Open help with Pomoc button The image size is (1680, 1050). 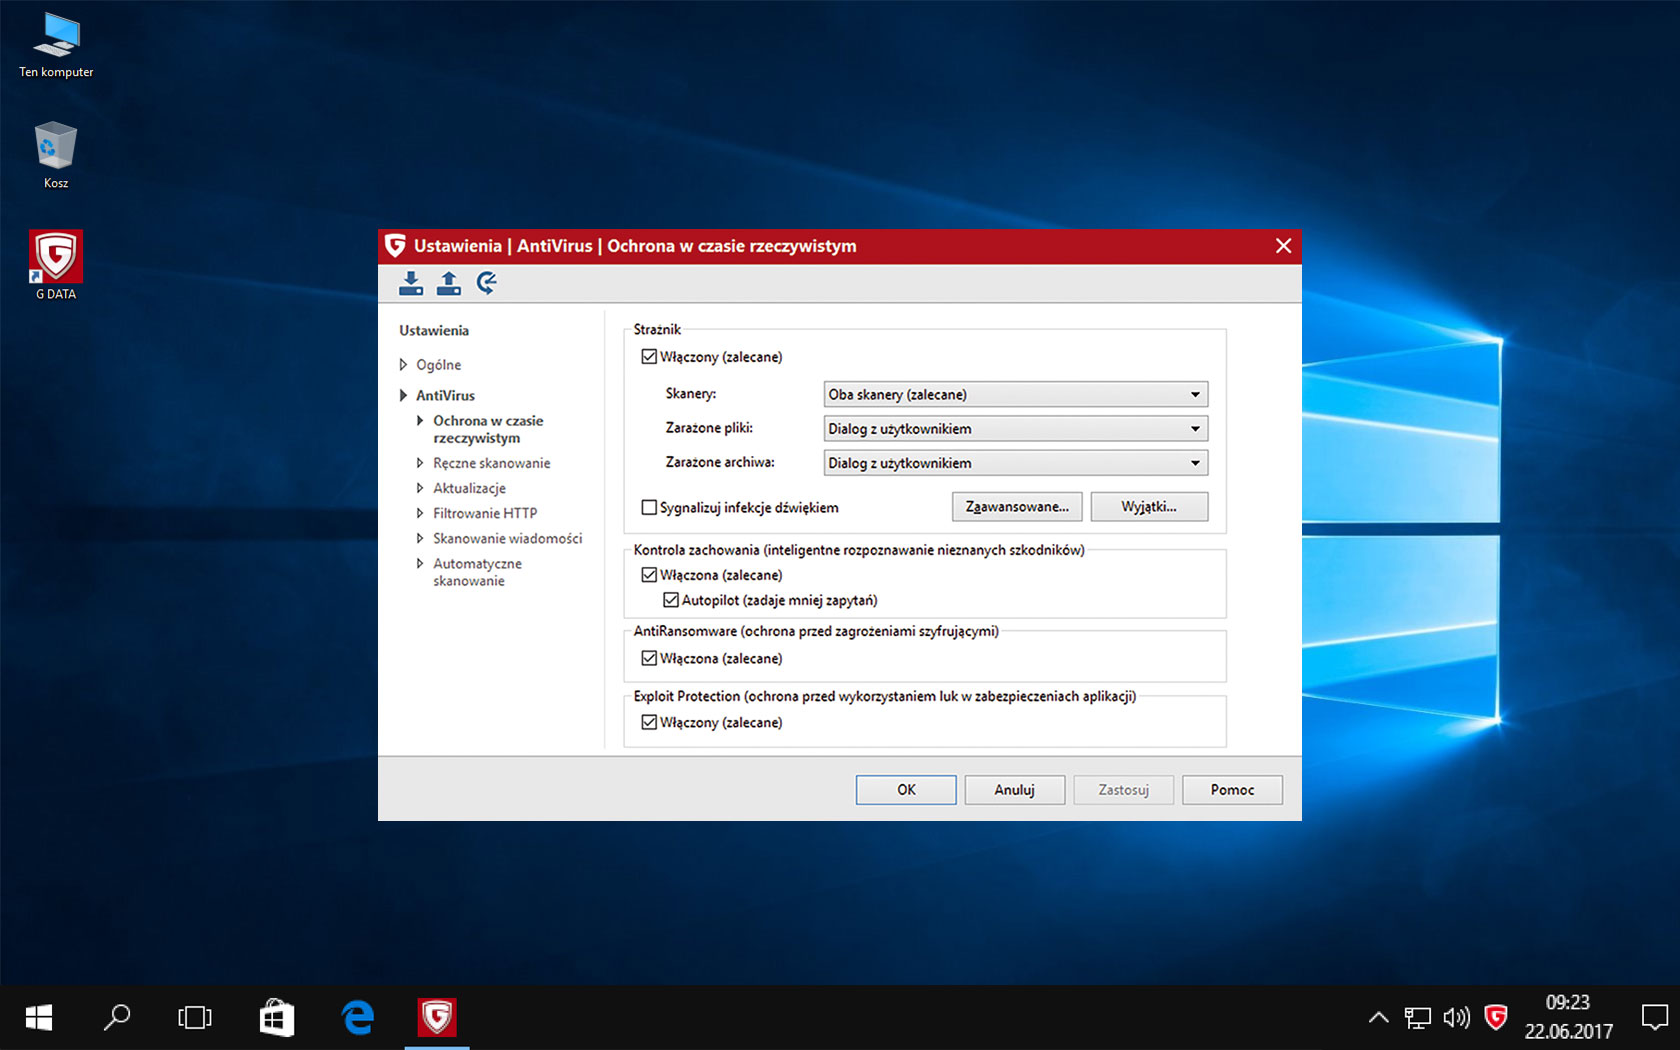(1232, 790)
